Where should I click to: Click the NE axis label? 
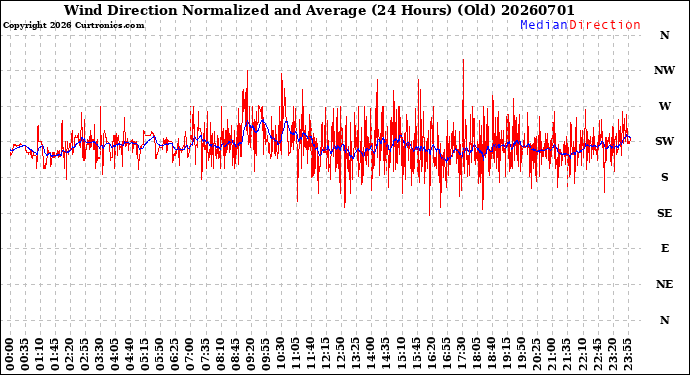tap(664, 284)
